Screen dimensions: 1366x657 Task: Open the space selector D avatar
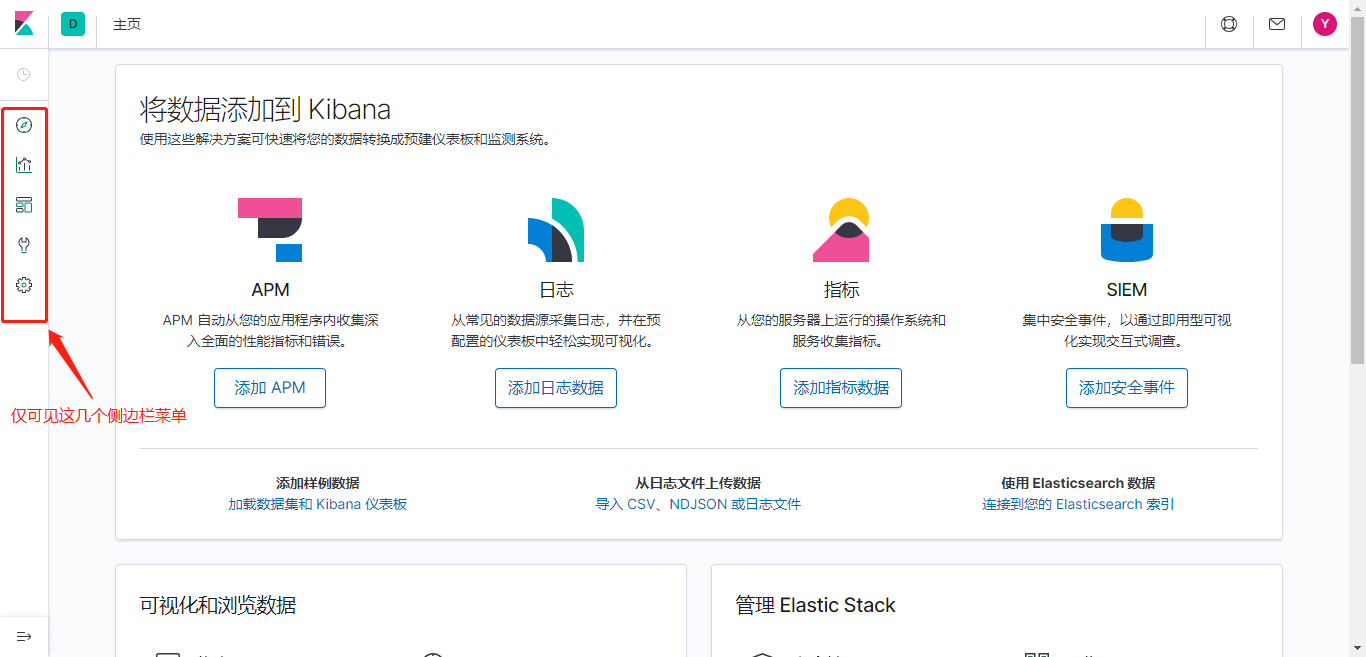point(73,24)
